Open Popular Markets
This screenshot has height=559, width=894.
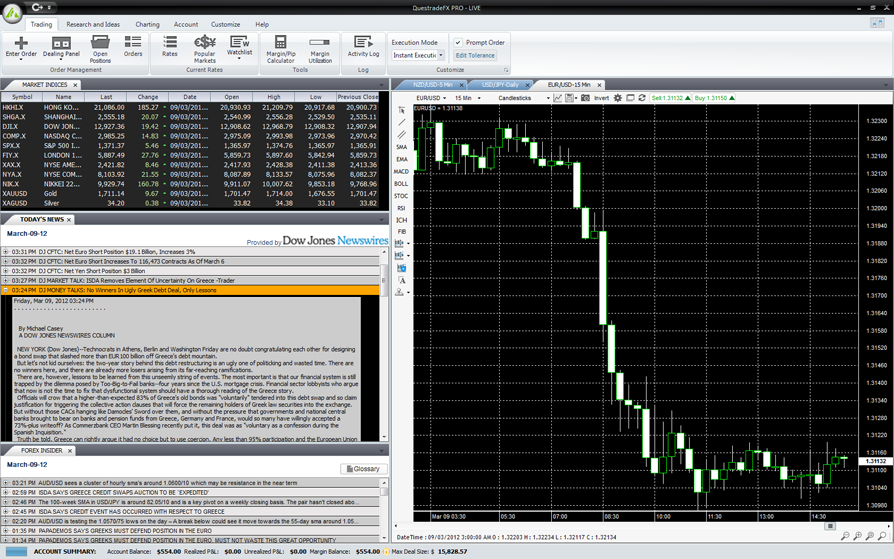[205, 49]
